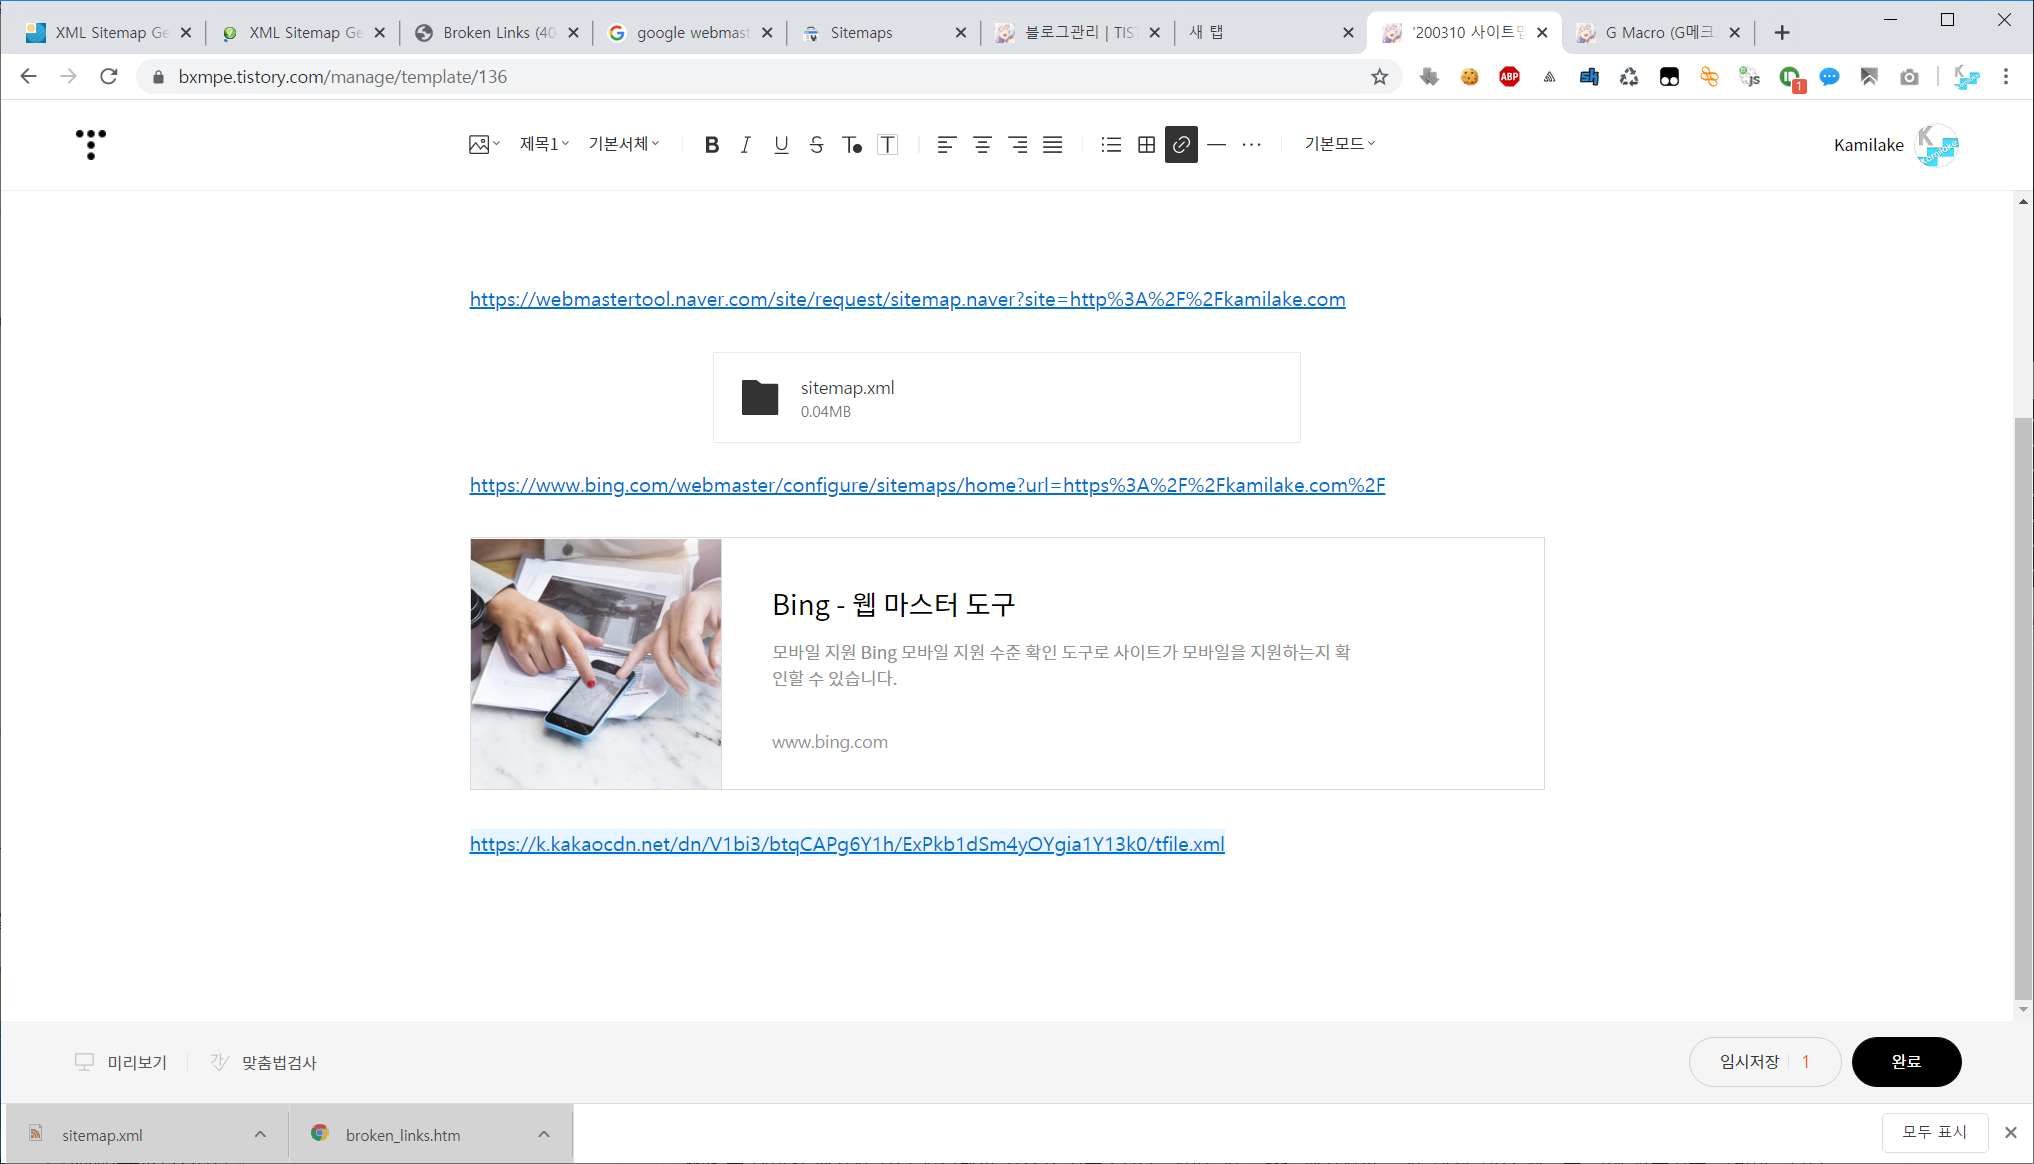Image resolution: width=2034 pixels, height=1164 pixels.
Task: Click the link insert icon
Action: pos(1181,145)
